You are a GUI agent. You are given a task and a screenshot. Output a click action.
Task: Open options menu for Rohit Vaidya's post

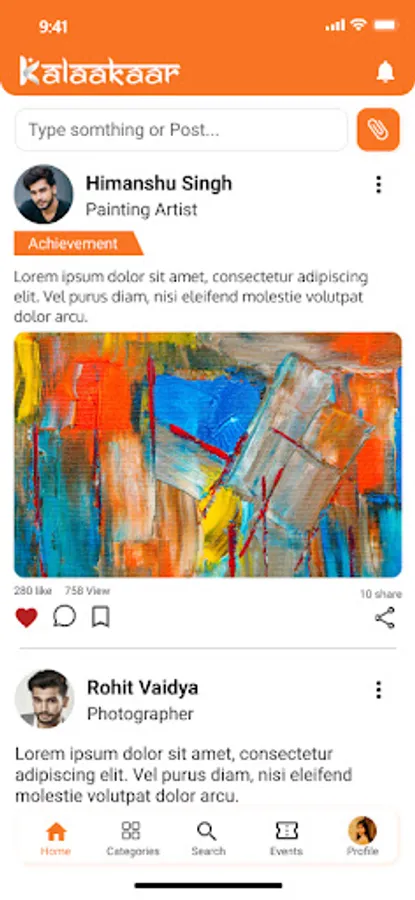pyautogui.click(x=378, y=689)
